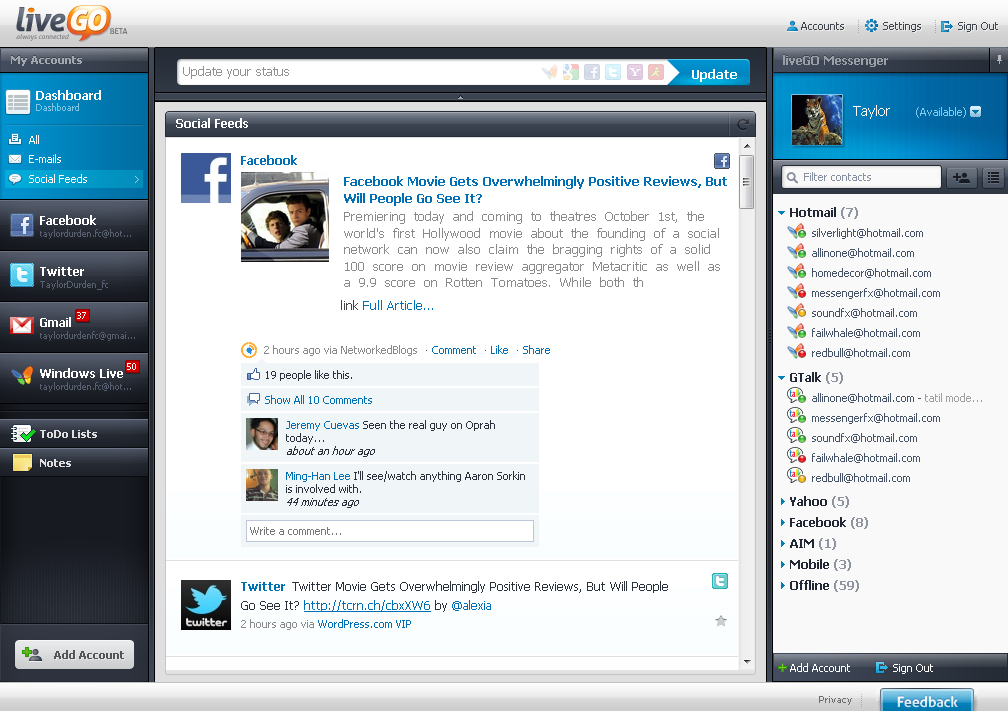1008x711 pixels.
Task: Toggle Windows Live butterfly in status update bar
Action: [550, 72]
